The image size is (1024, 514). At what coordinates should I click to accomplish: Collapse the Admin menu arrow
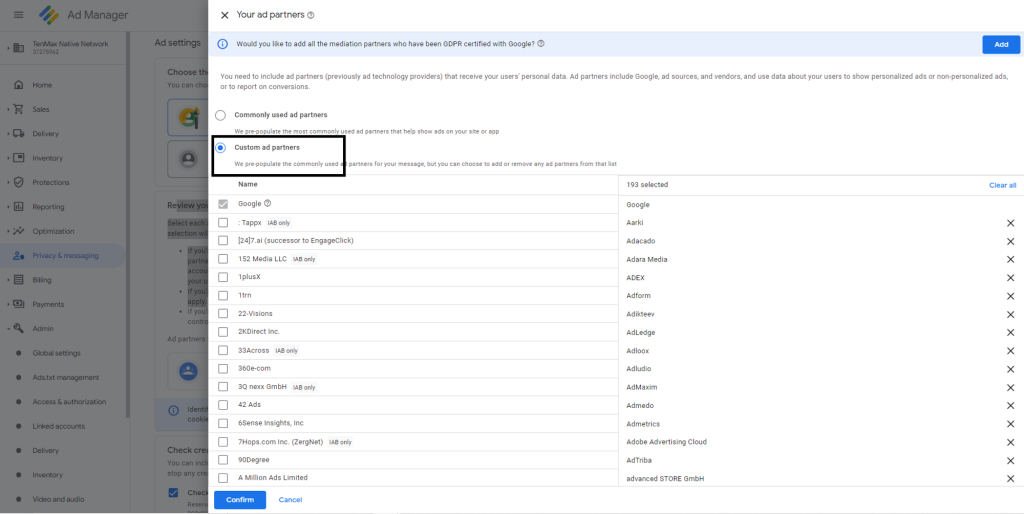coord(8,329)
